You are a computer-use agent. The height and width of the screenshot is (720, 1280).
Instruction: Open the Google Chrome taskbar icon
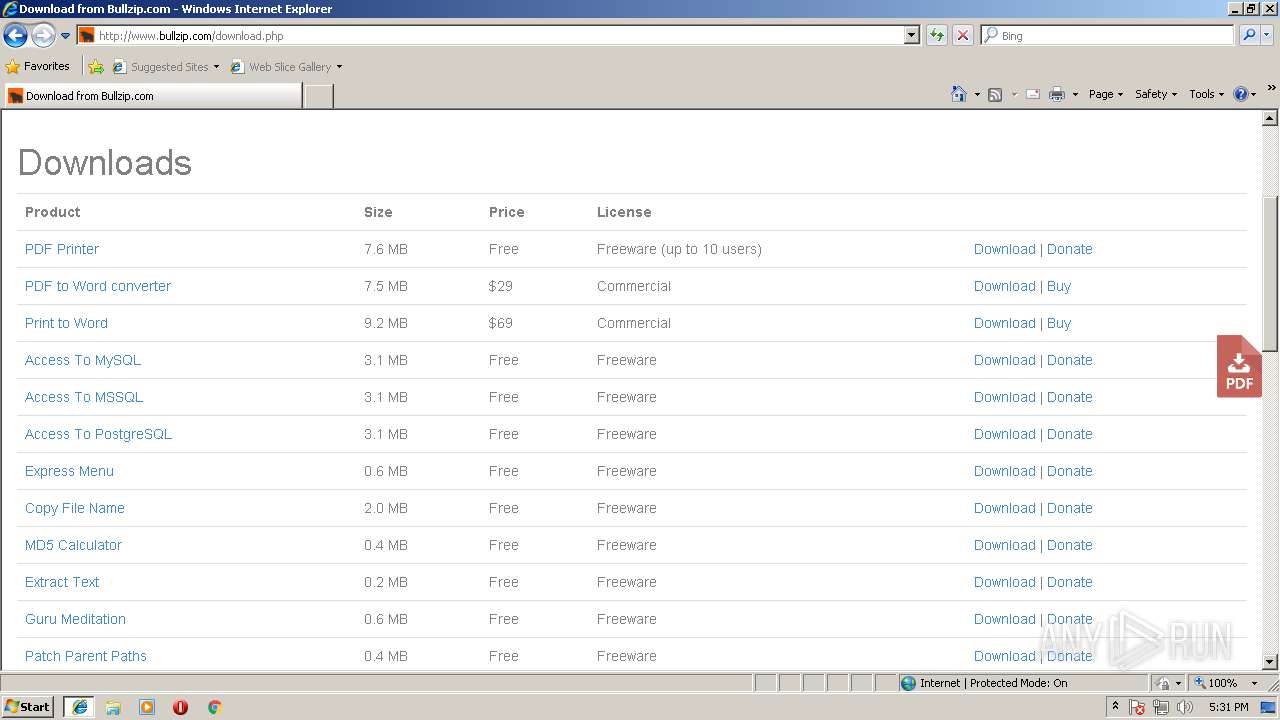point(214,707)
